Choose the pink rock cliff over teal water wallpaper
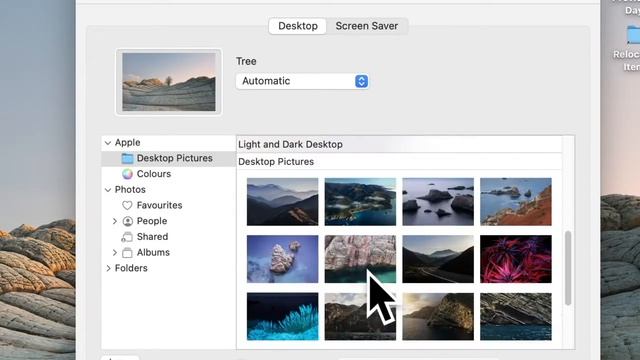Screen dimensions: 640x360 [x=360, y=259]
